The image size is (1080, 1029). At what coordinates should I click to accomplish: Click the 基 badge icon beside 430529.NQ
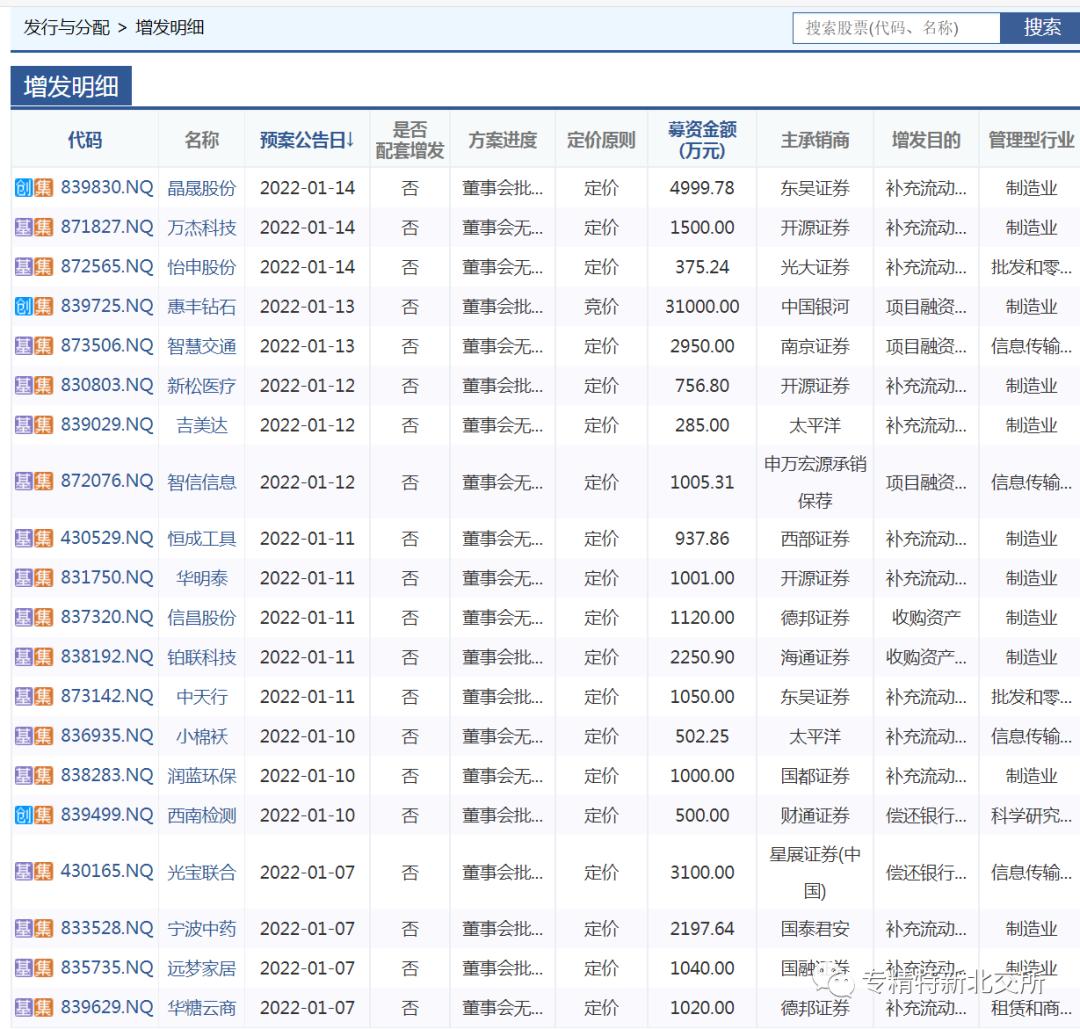click(x=24, y=538)
